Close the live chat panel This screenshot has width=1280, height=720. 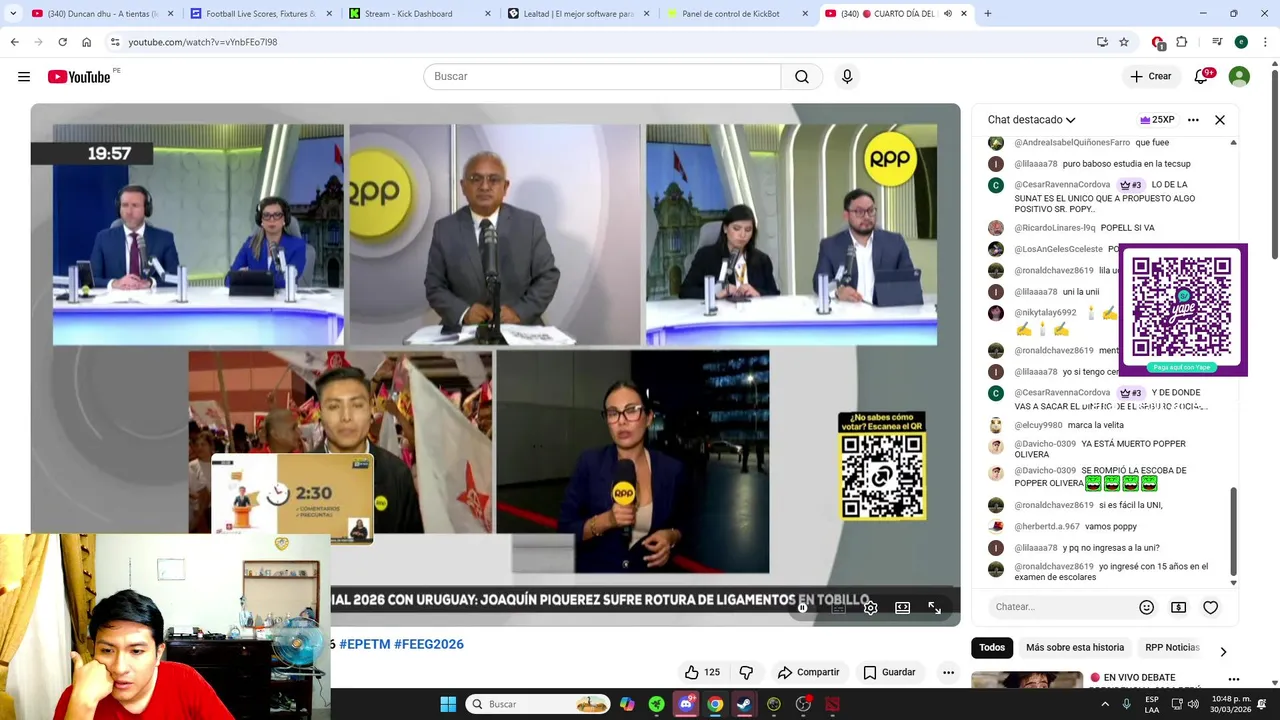point(1220,120)
